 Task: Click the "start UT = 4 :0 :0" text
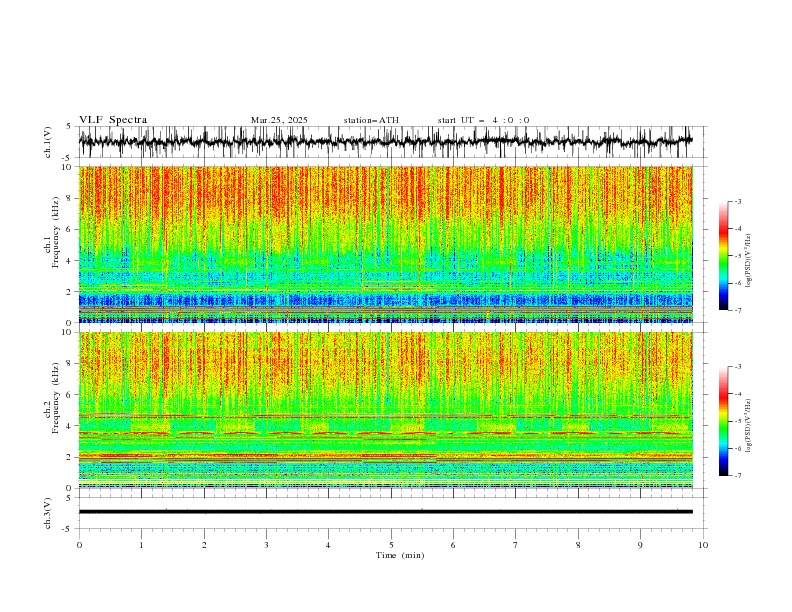tap(483, 120)
